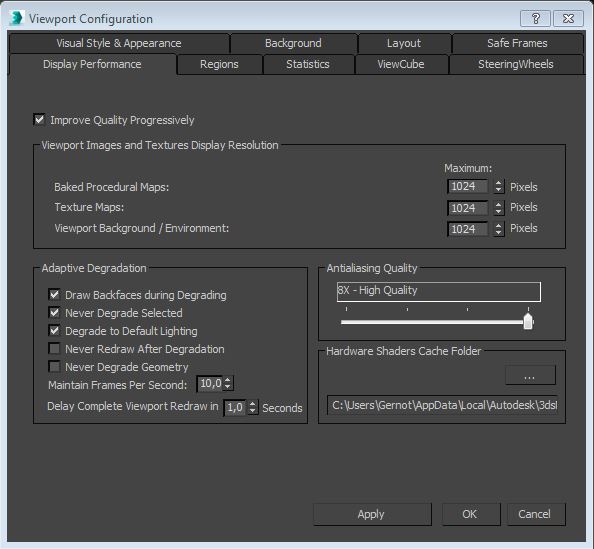Click Delay Complete Viewport Redraw spinner
This screenshot has height=549, width=594.
coord(252,408)
